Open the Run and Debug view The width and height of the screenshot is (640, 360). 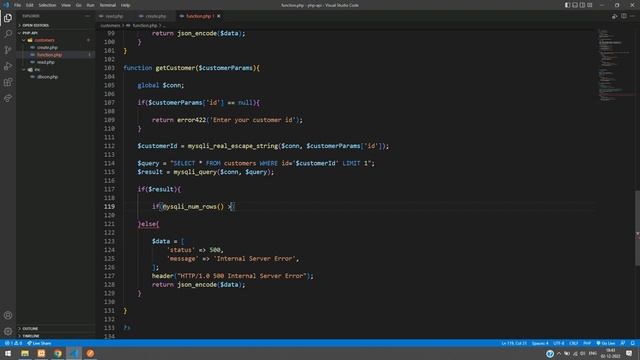click(x=8, y=66)
